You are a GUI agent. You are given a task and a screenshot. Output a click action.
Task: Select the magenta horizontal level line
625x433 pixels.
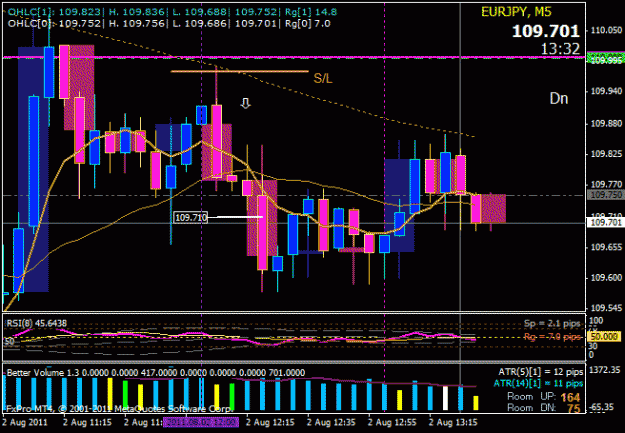[x=294, y=58]
